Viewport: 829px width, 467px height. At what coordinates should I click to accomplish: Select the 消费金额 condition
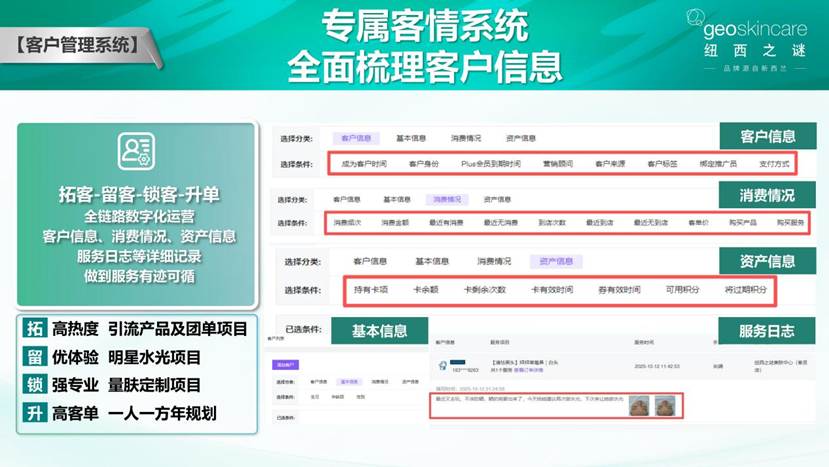(x=395, y=223)
